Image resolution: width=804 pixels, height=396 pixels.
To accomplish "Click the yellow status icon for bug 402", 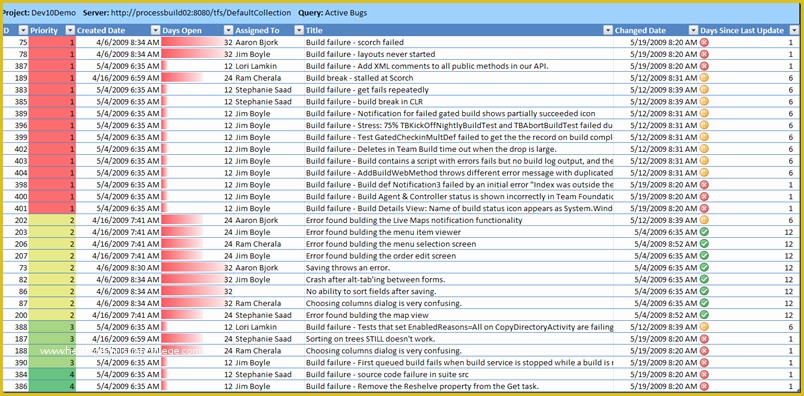I will tap(705, 149).
